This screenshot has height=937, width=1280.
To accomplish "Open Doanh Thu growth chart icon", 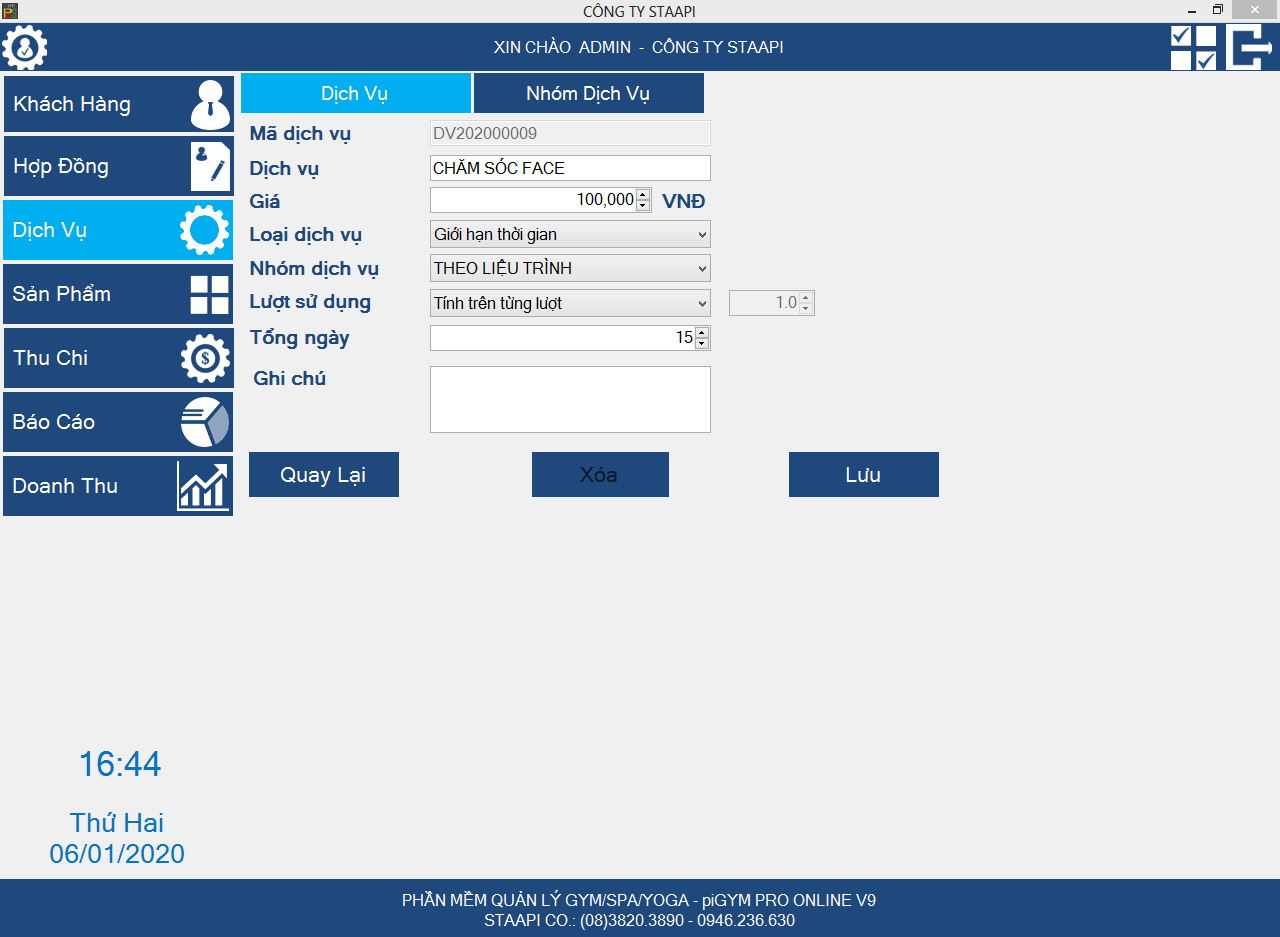I will (203, 486).
